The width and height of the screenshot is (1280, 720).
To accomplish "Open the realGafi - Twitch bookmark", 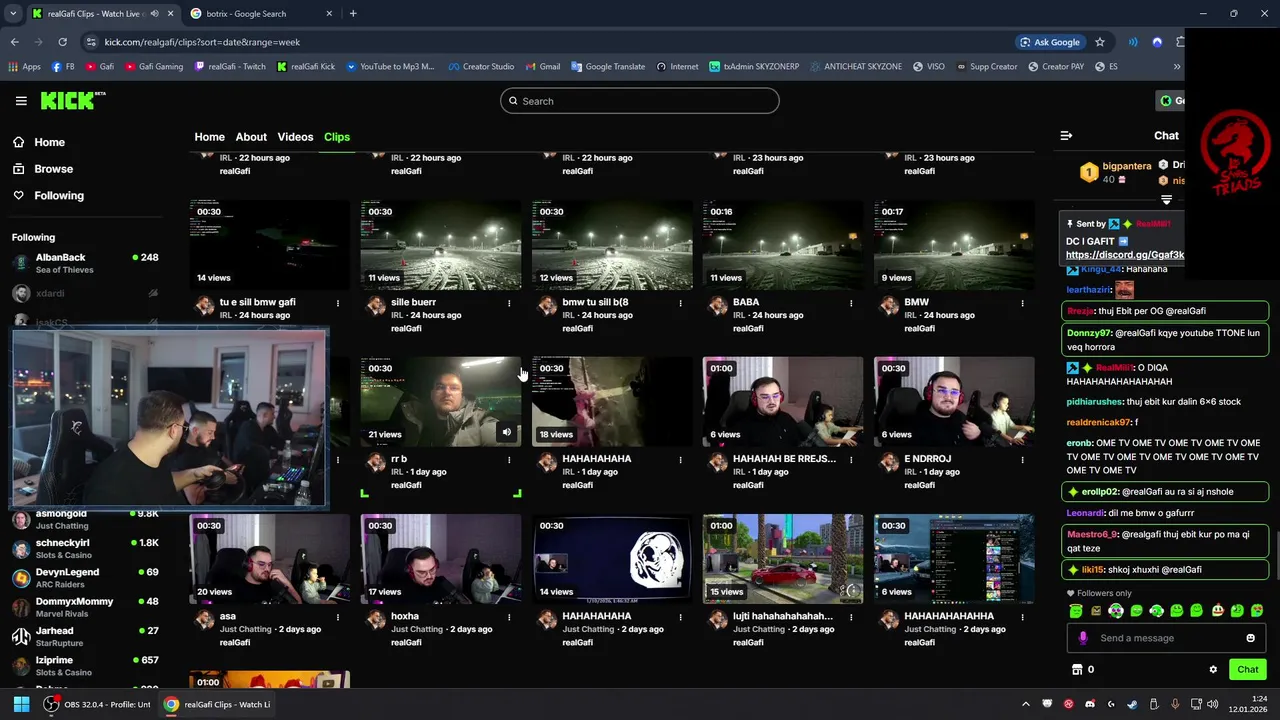I will [230, 67].
